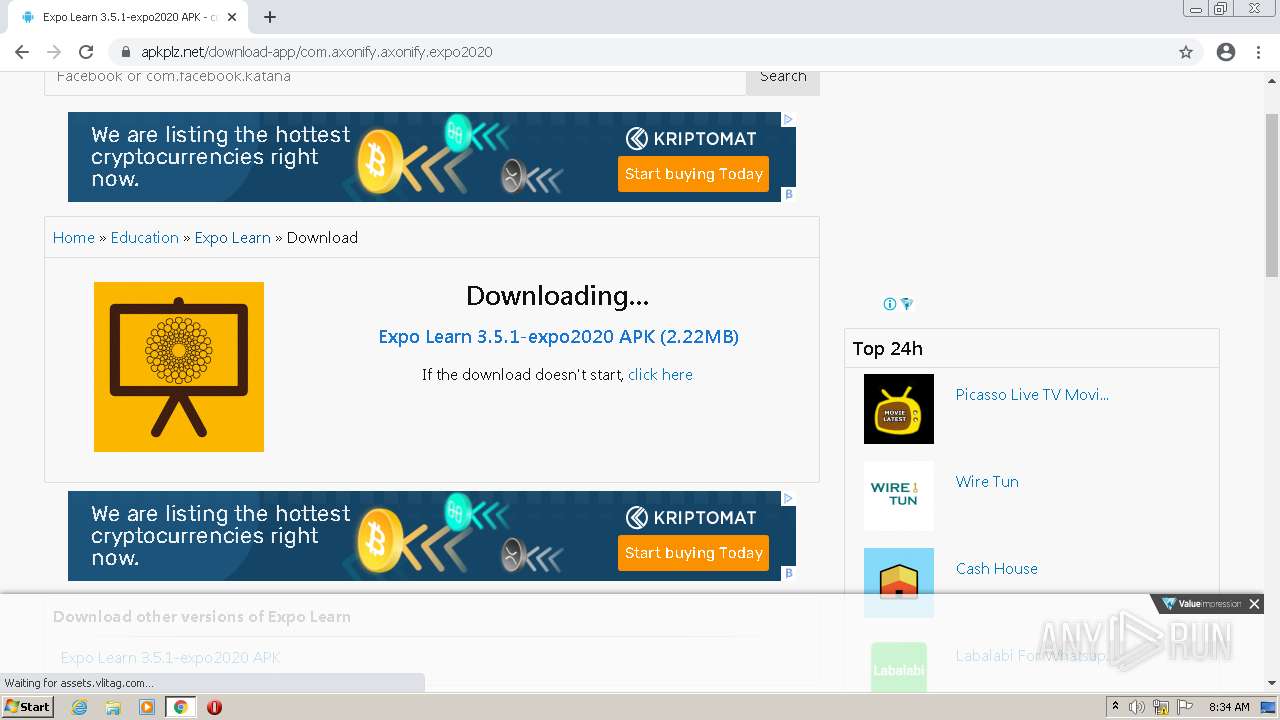
Task: Select the Expo Learn APK tab
Action: pos(128,17)
